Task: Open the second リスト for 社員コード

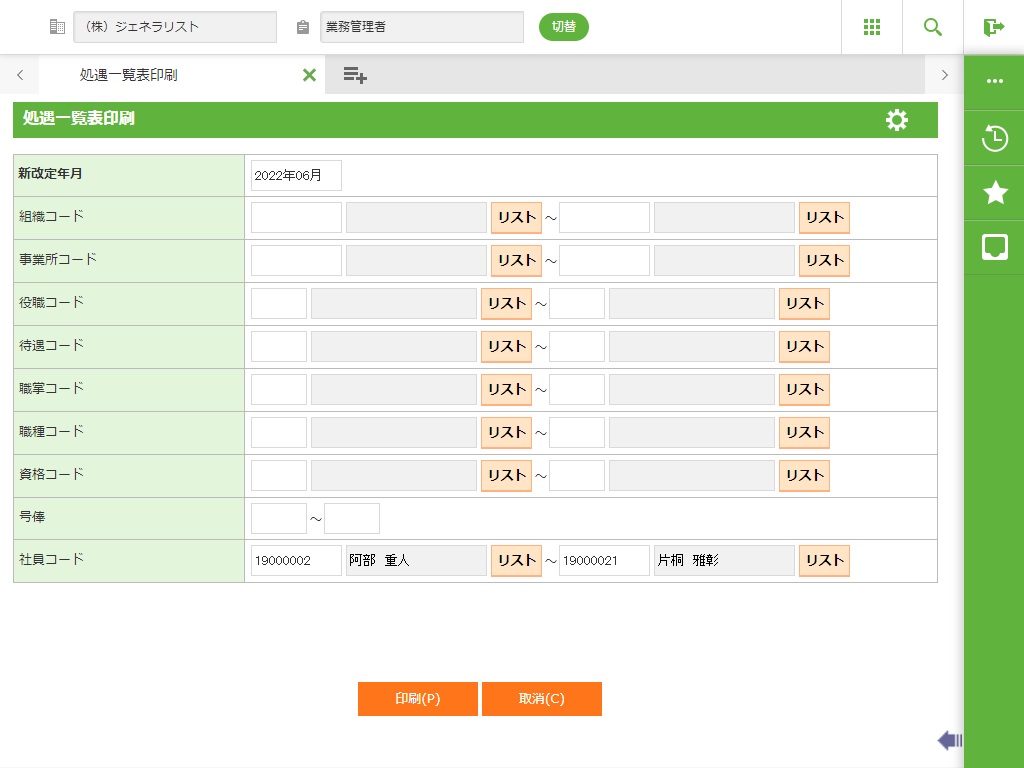Action: click(824, 561)
